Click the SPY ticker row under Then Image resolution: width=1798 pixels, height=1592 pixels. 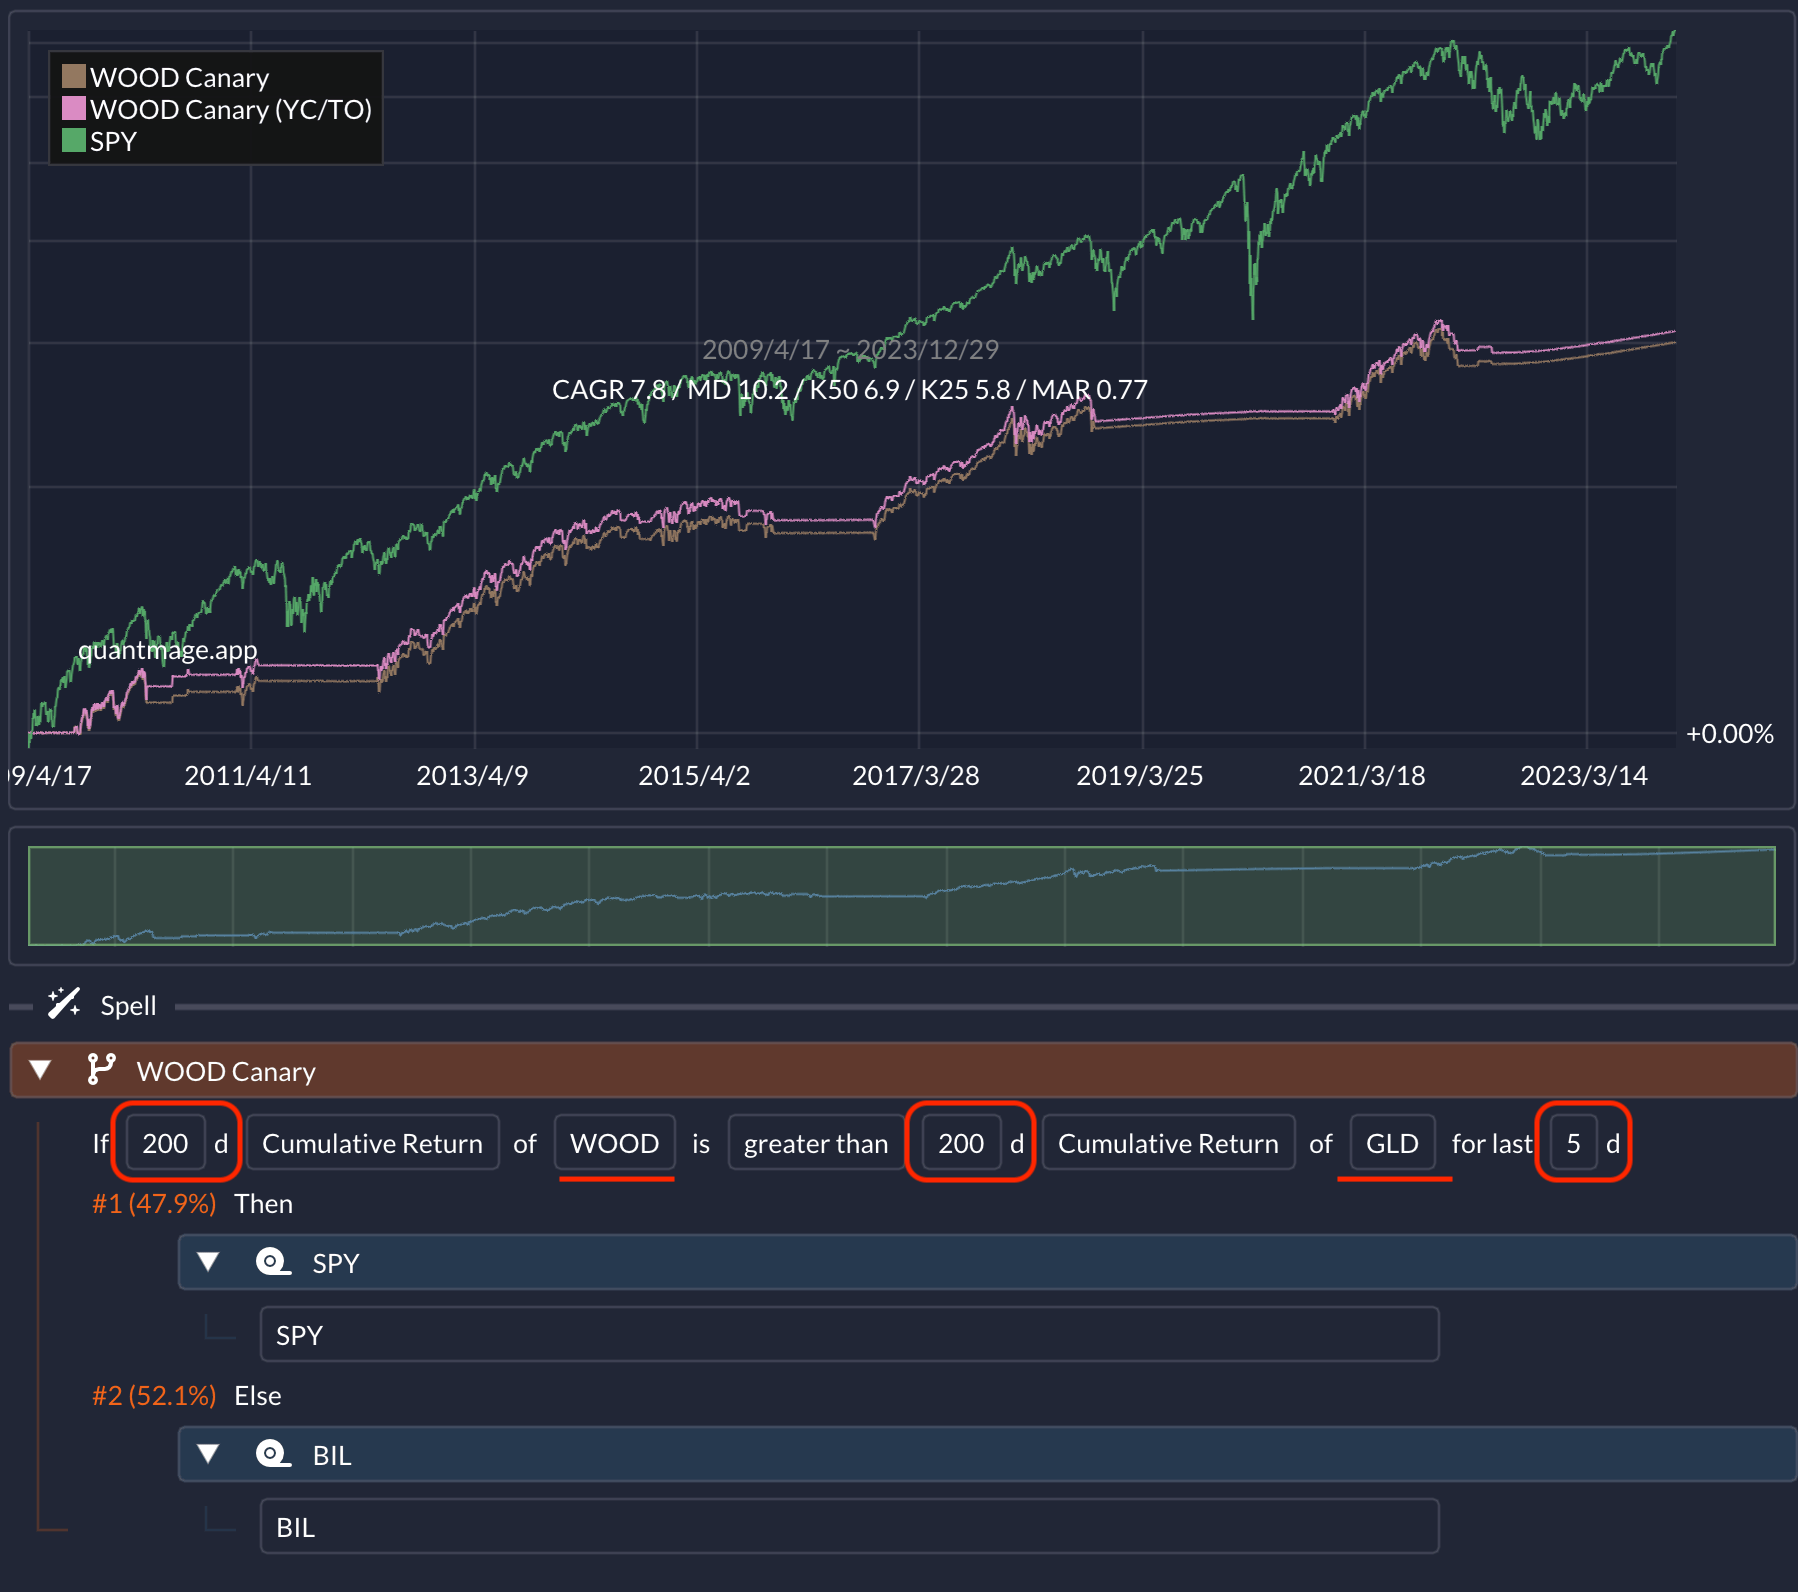click(849, 1334)
